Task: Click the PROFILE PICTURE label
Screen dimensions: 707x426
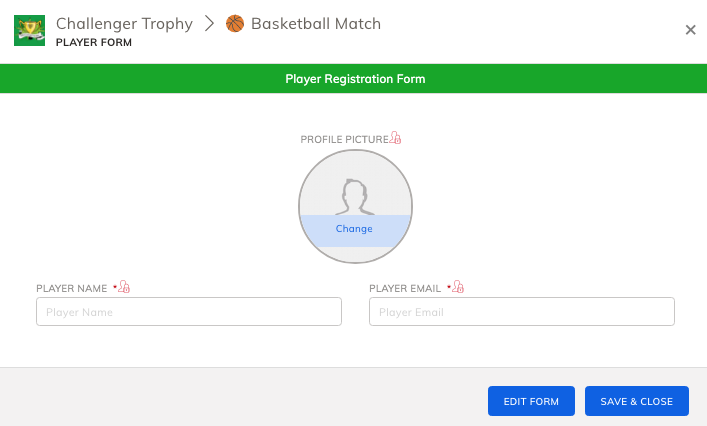Action: point(344,139)
